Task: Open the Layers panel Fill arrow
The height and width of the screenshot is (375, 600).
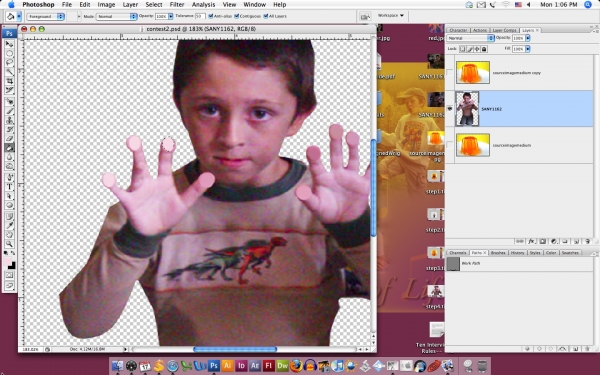Action: 528,49
